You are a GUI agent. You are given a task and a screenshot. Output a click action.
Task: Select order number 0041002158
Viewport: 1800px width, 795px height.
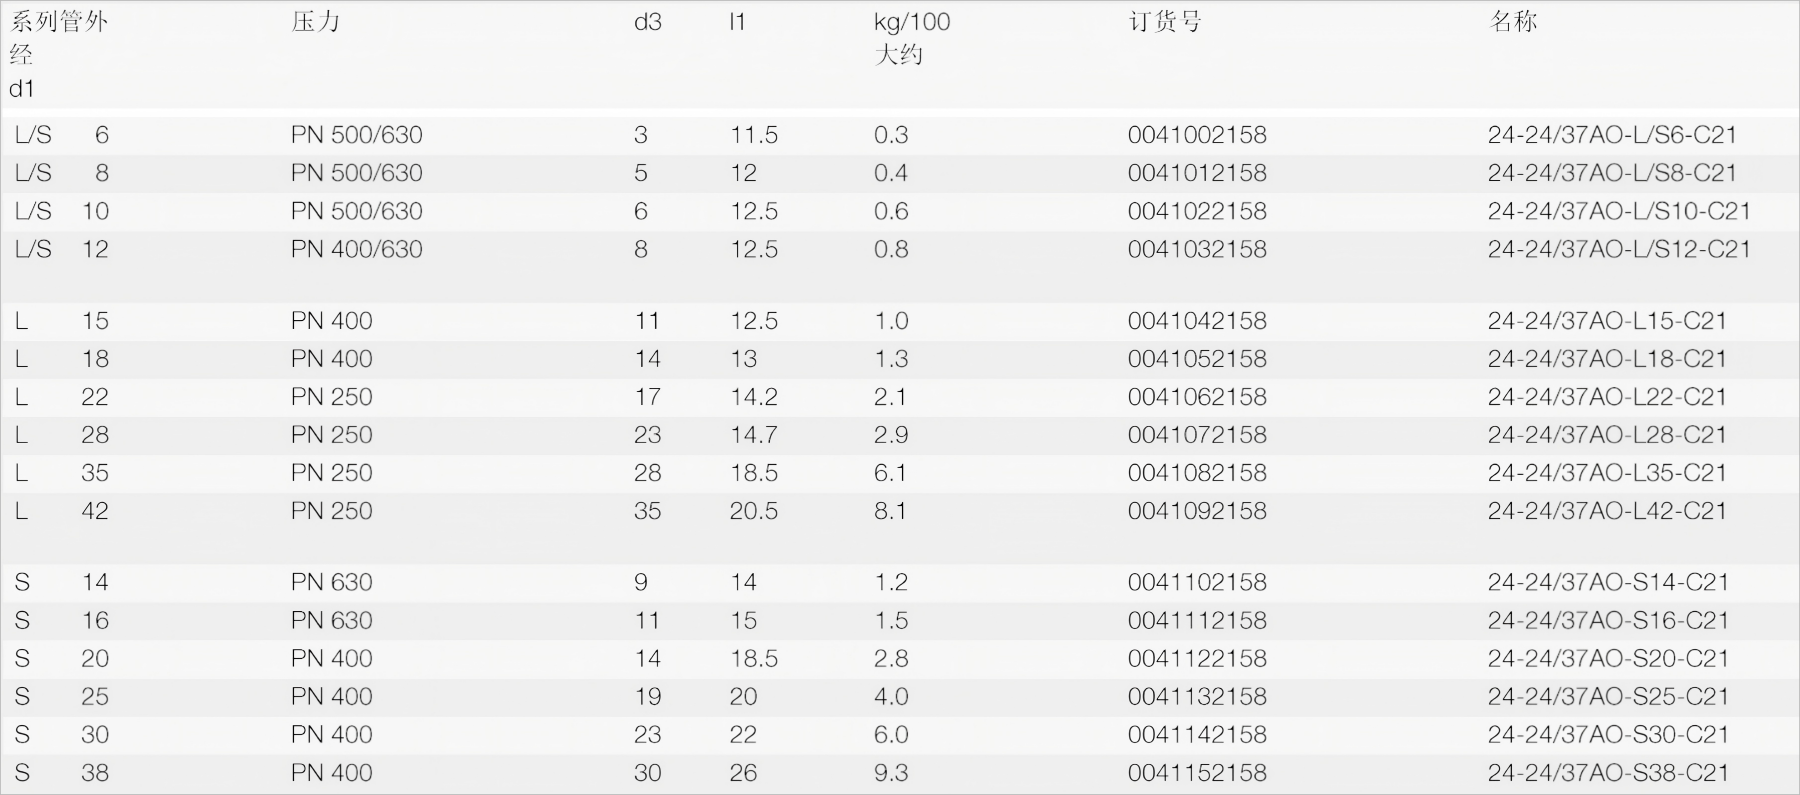click(x=1197, y=135)
